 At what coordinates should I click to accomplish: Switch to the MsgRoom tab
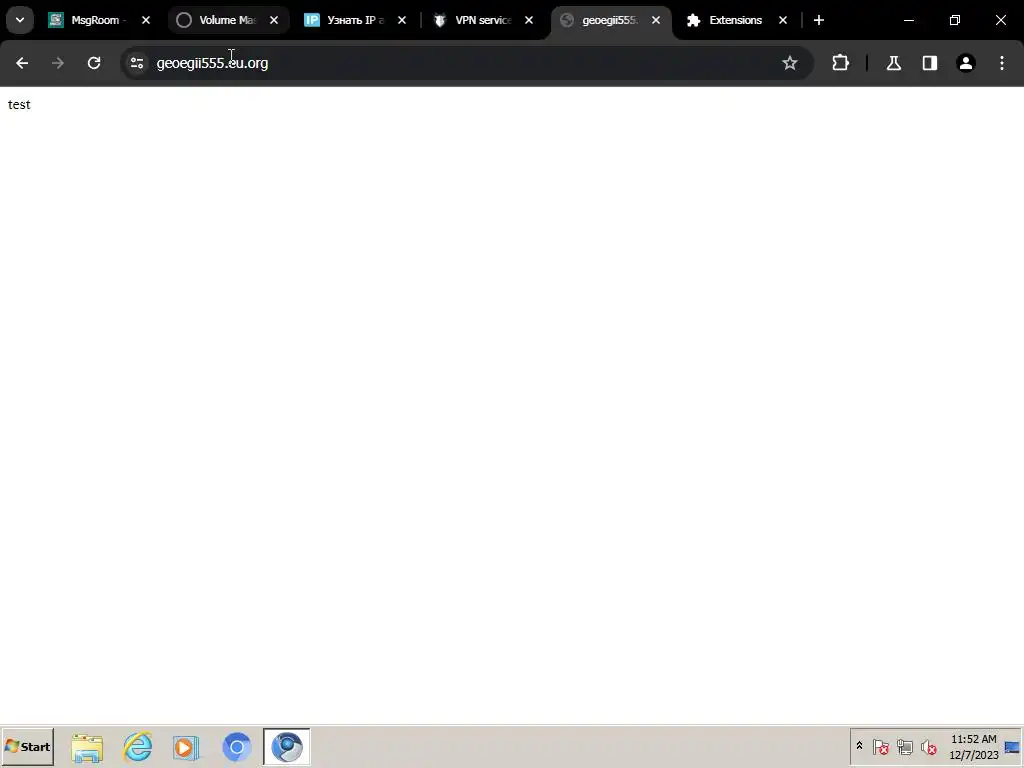(x=99, y=20)
